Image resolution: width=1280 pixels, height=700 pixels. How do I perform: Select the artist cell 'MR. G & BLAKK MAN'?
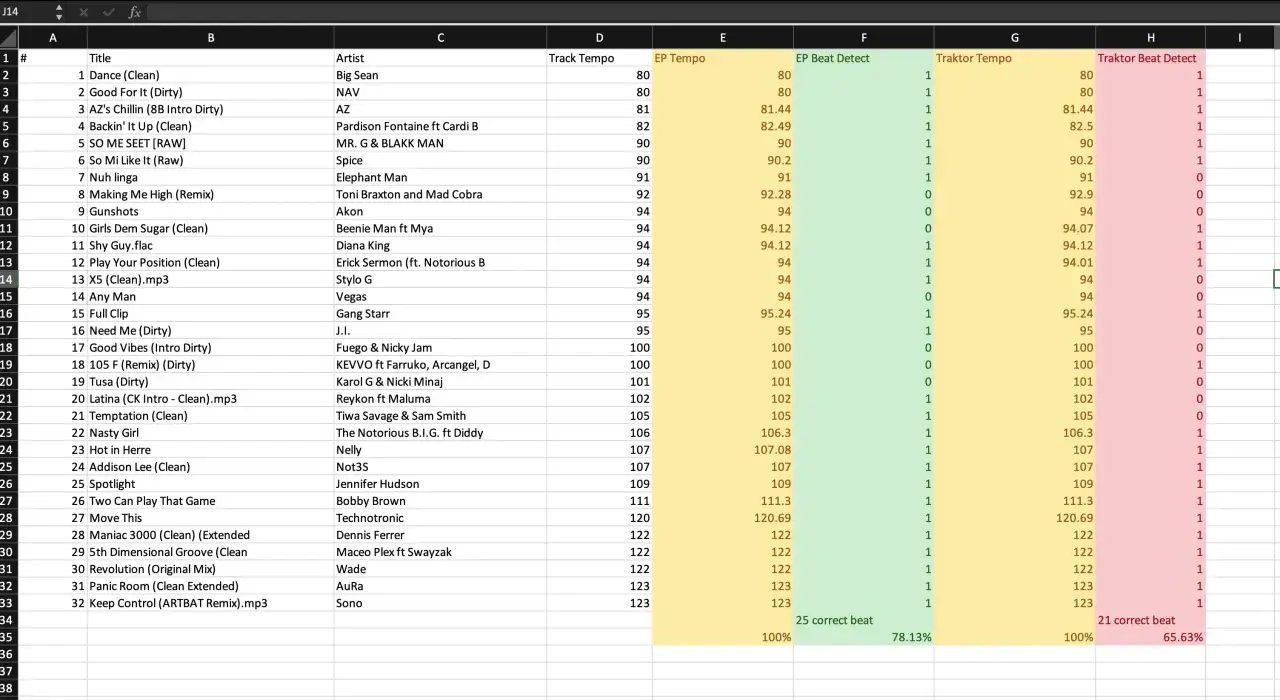(440, 143)
